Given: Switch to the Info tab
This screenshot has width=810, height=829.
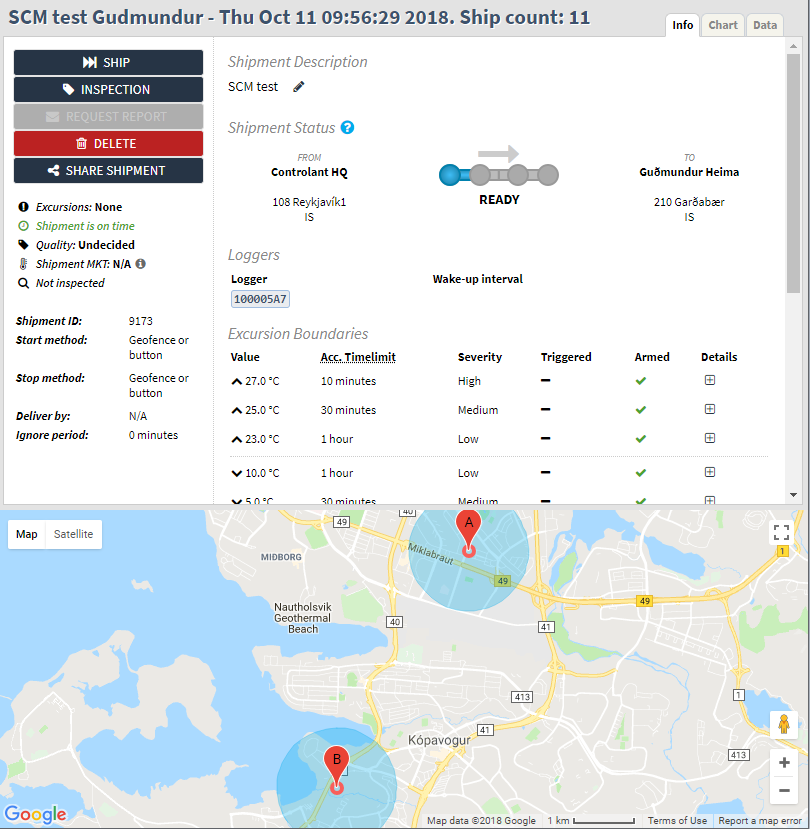Looking at the screenshot, I should [682, 25].
